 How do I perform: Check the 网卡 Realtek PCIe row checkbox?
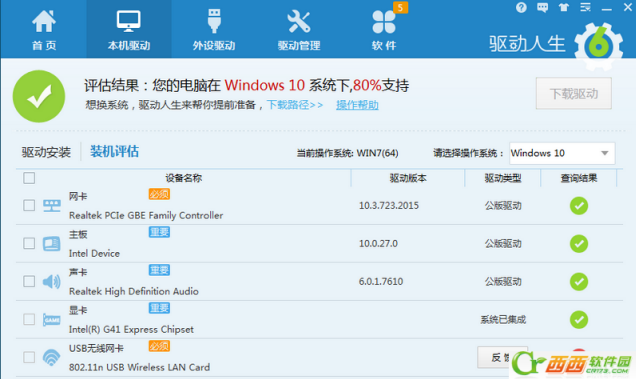coord(29,205)
